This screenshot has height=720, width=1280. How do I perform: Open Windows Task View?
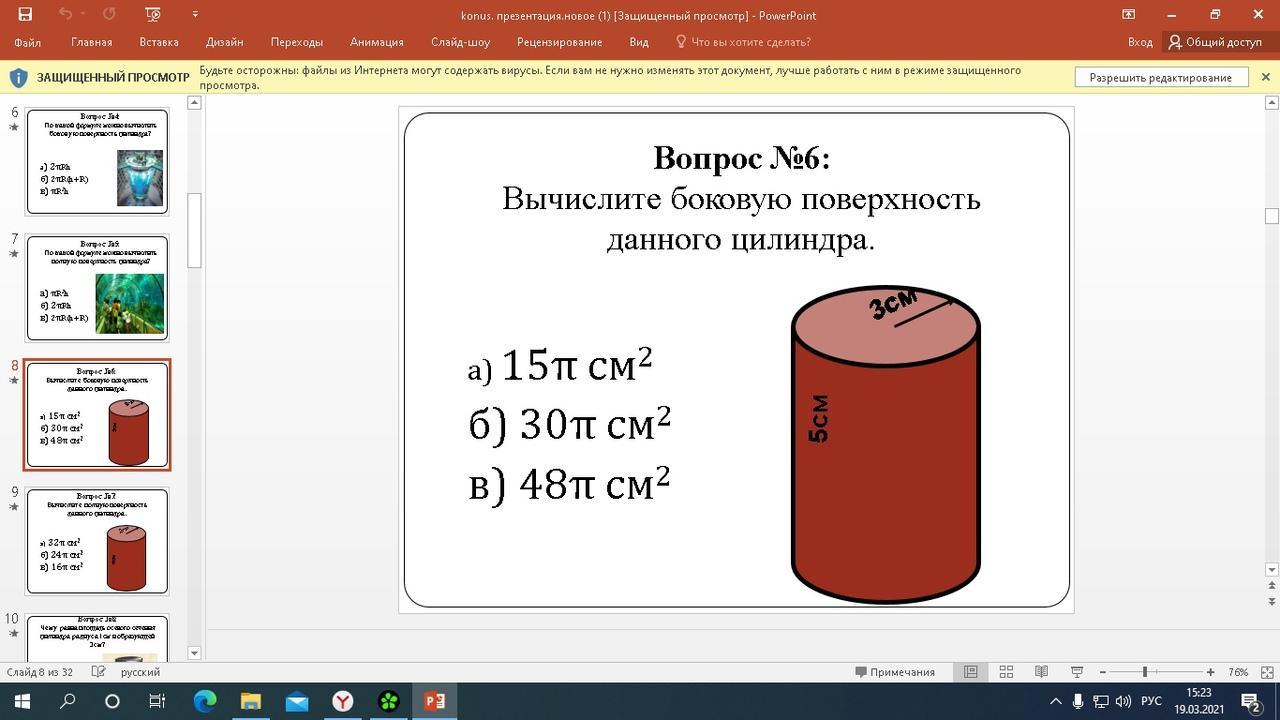pyautogui.click(x=157, y=701)
